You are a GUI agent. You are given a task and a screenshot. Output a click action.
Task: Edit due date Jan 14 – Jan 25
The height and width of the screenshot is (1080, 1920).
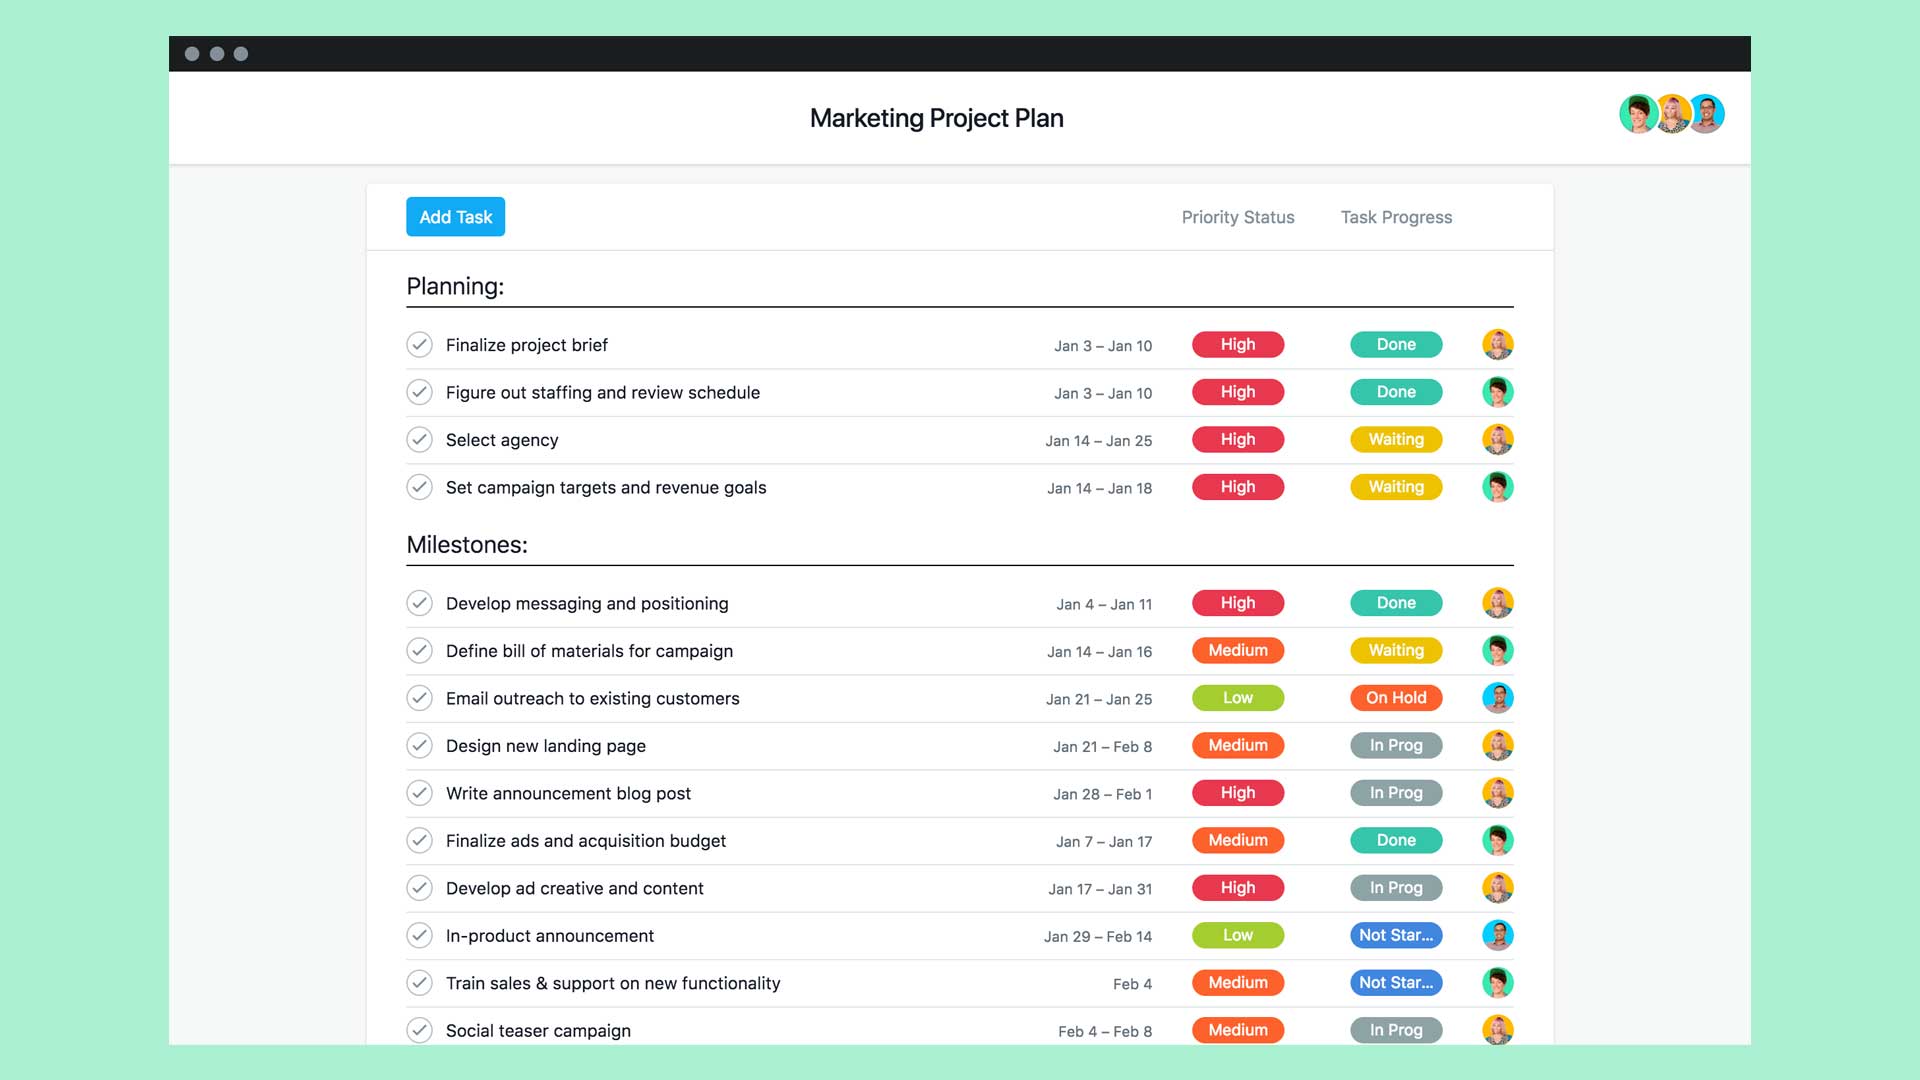coord(1099,441)
